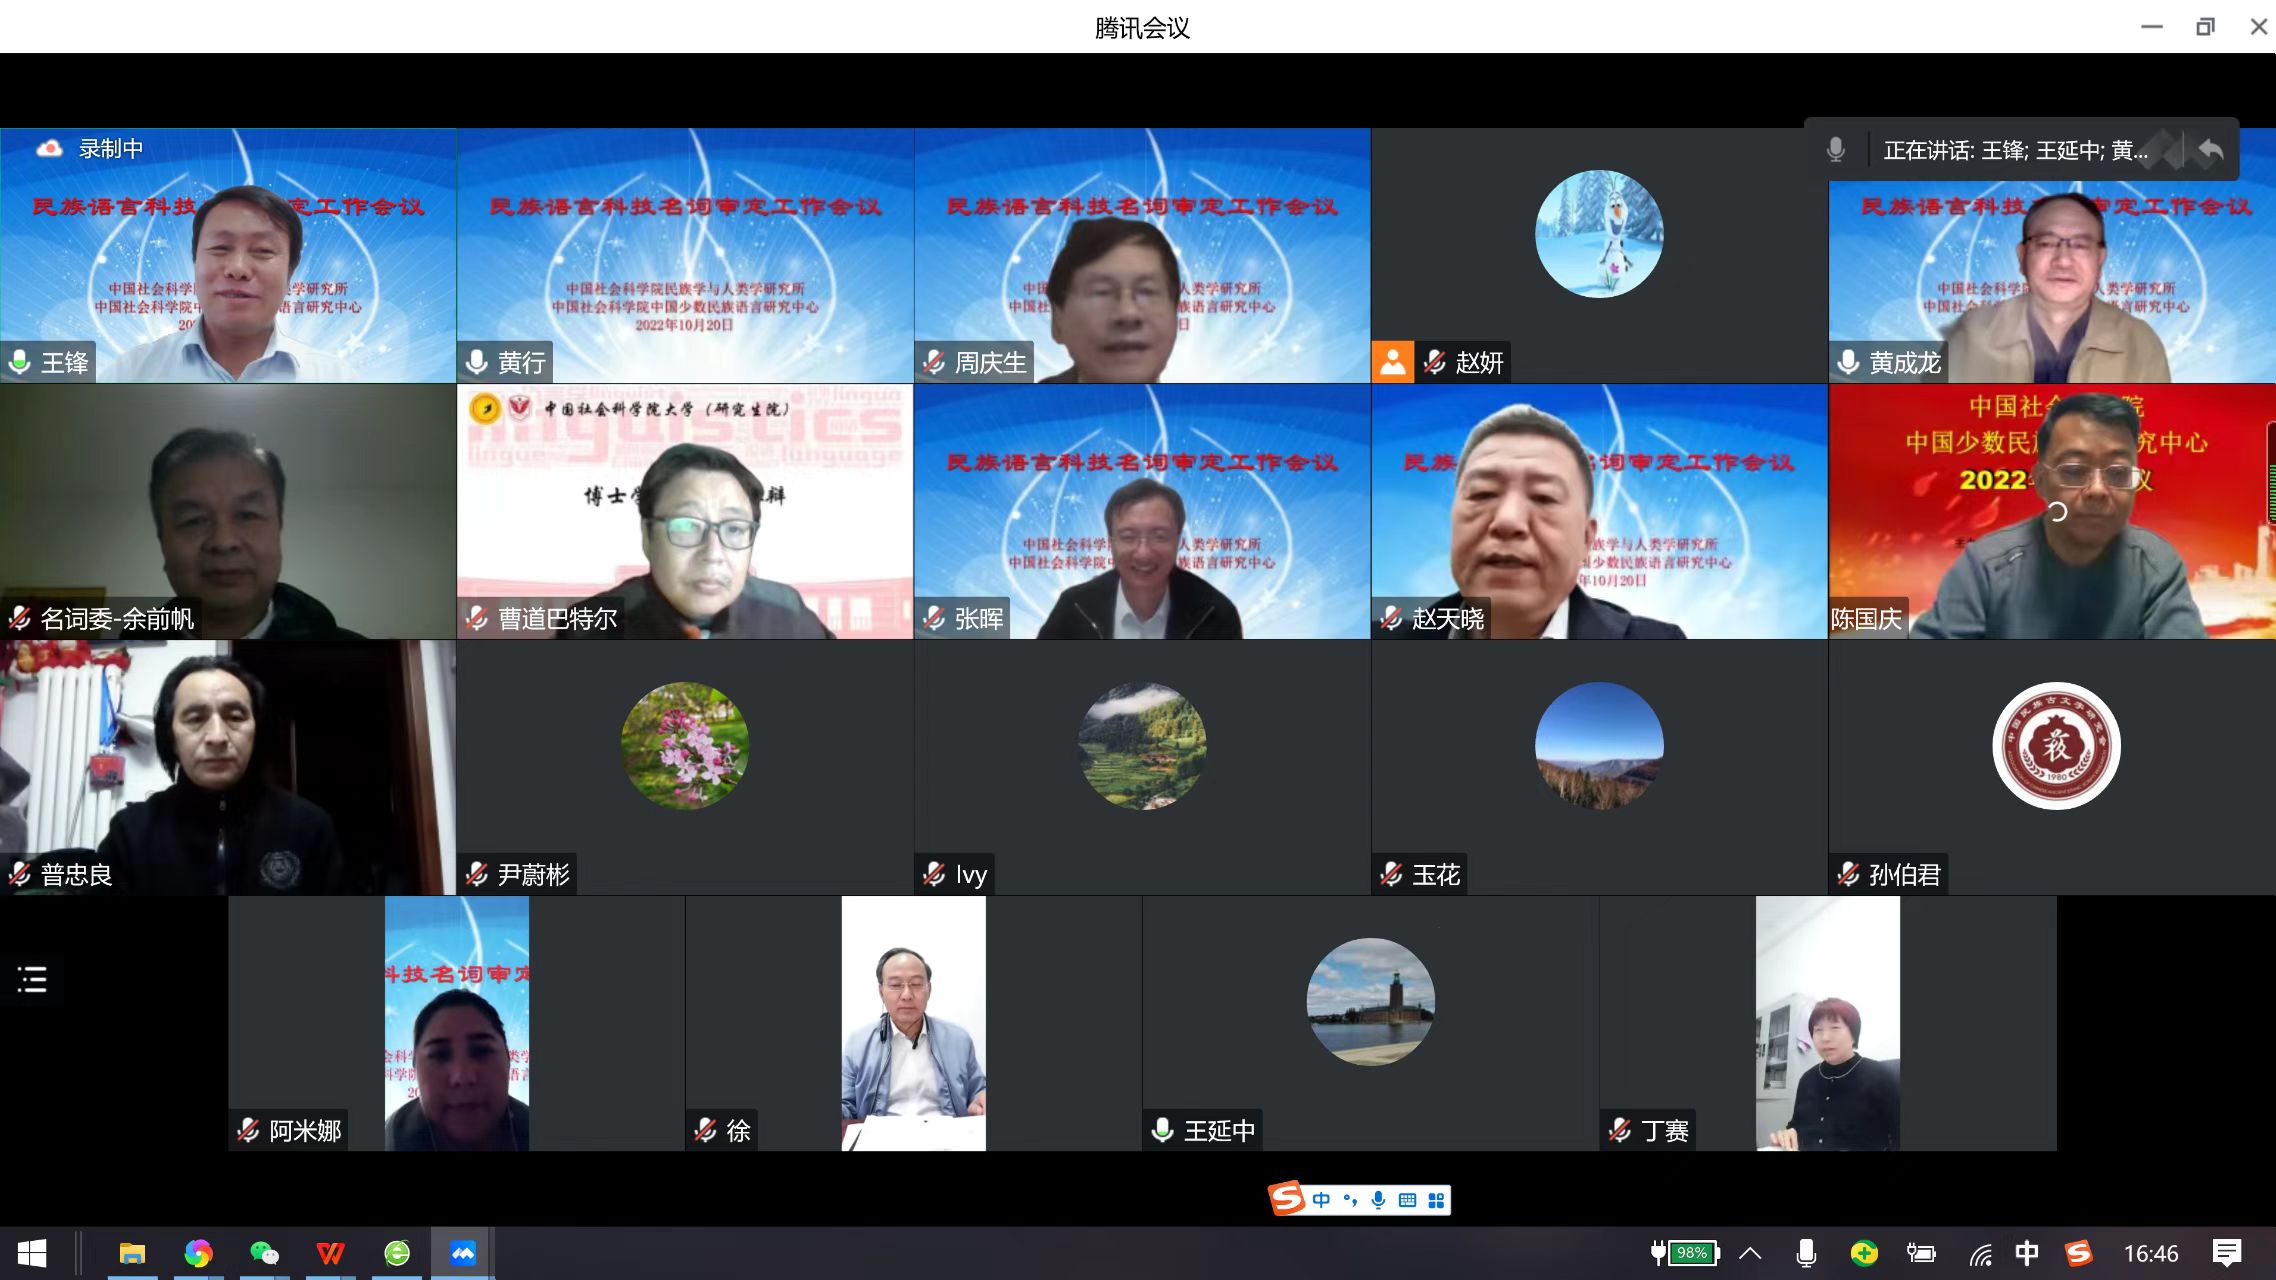Open WeChat from the taskbar

[x=264, y=1253]
